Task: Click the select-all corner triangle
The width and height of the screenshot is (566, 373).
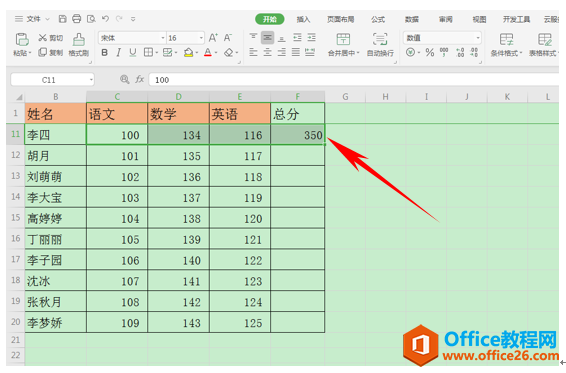Action: (19, 97)
